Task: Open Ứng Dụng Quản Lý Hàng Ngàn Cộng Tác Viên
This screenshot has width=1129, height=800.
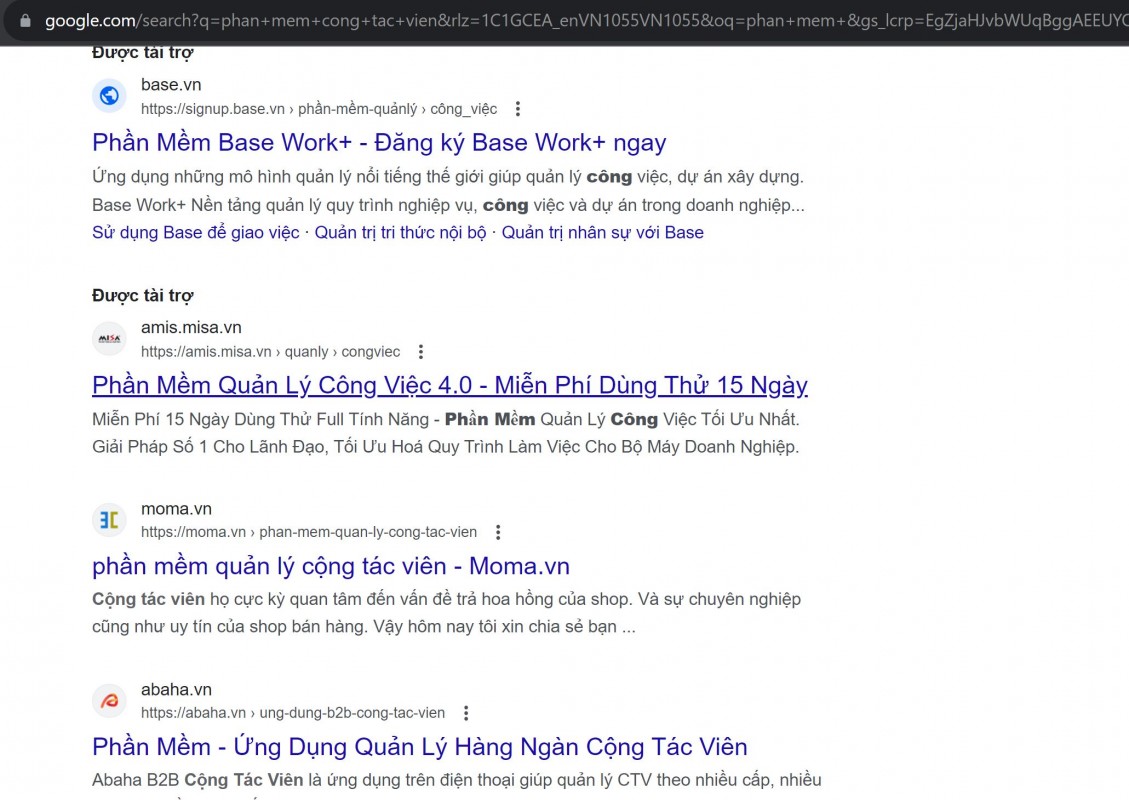Action: pos(419,747)
